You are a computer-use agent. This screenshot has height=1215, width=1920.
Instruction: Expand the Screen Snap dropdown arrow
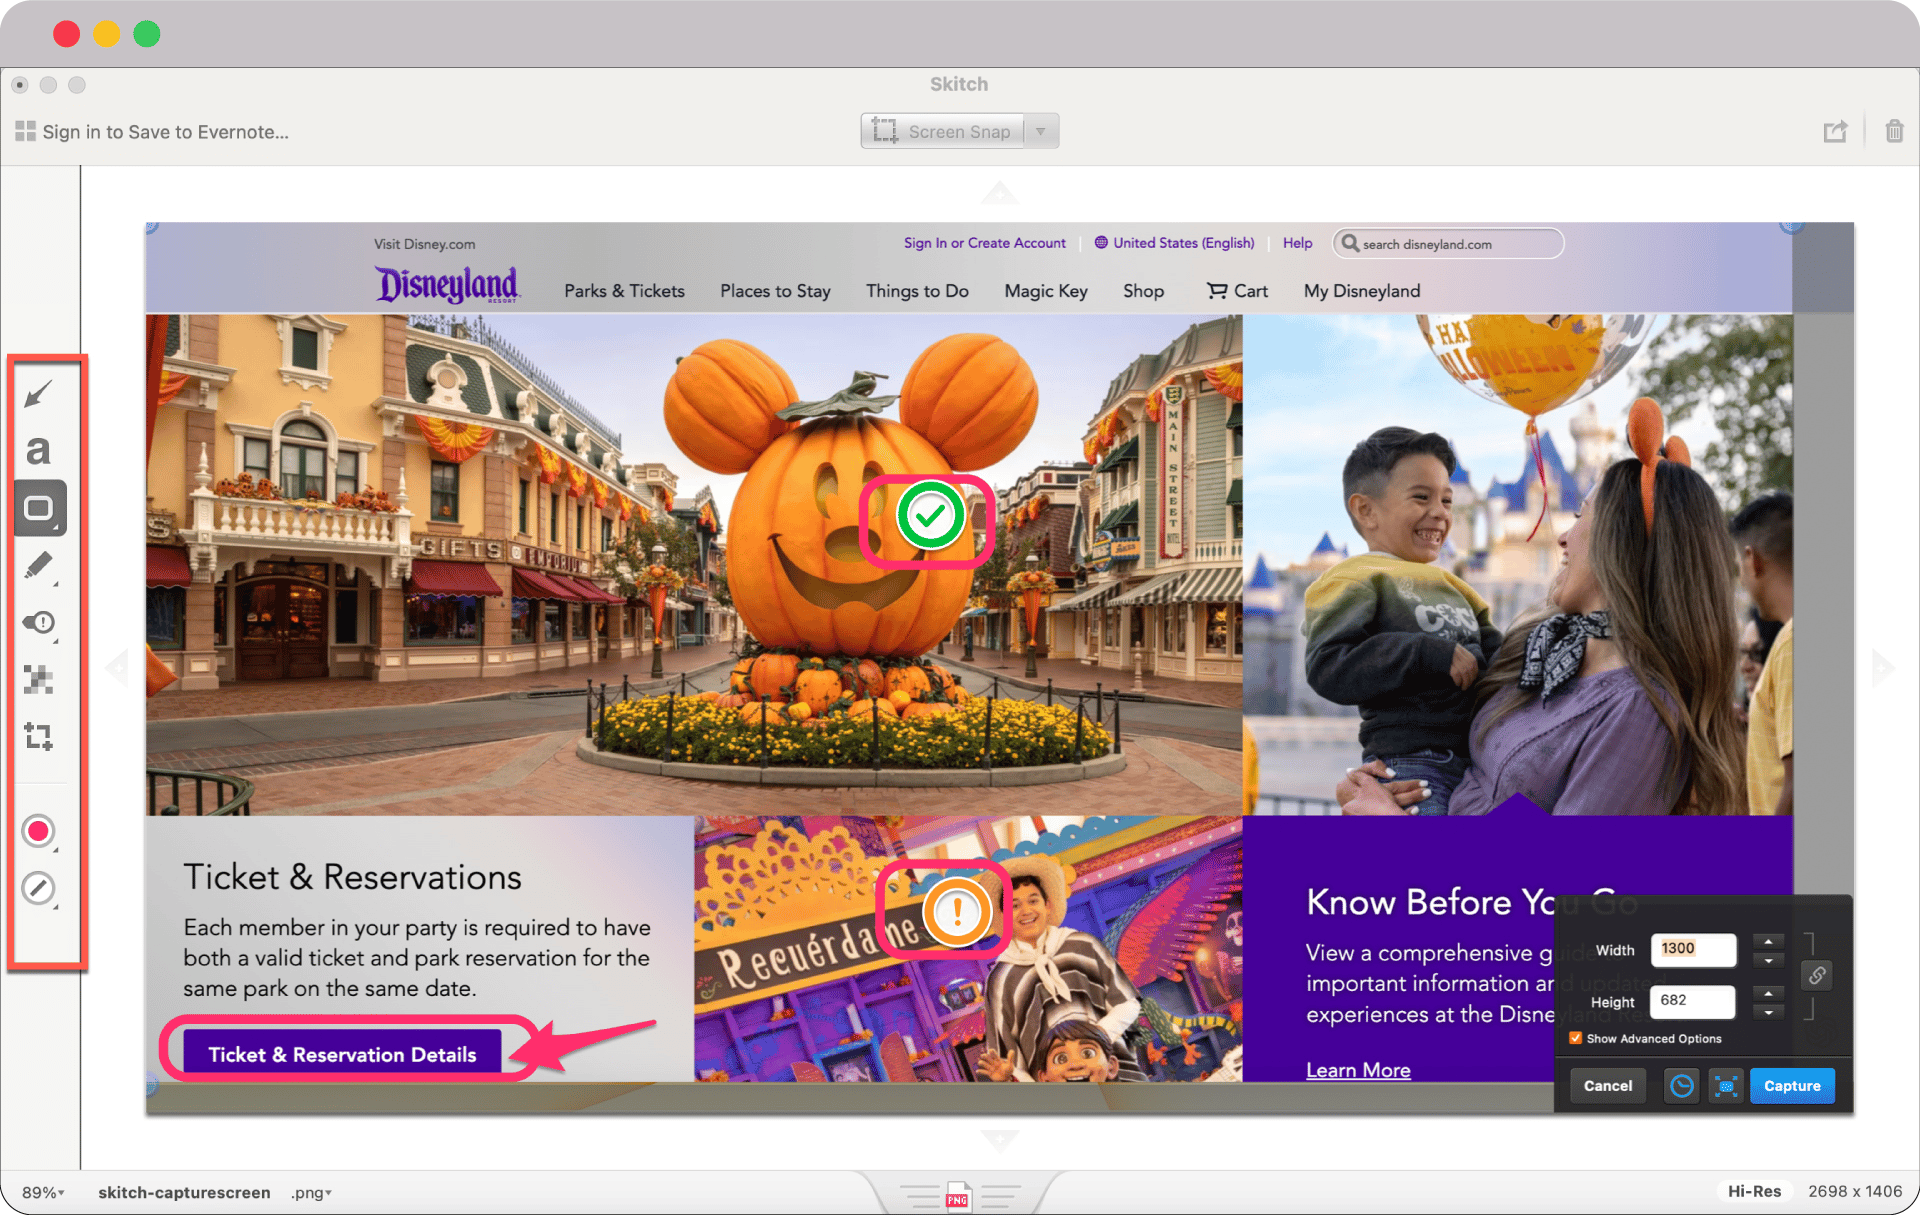click(x=1041, y=132)
